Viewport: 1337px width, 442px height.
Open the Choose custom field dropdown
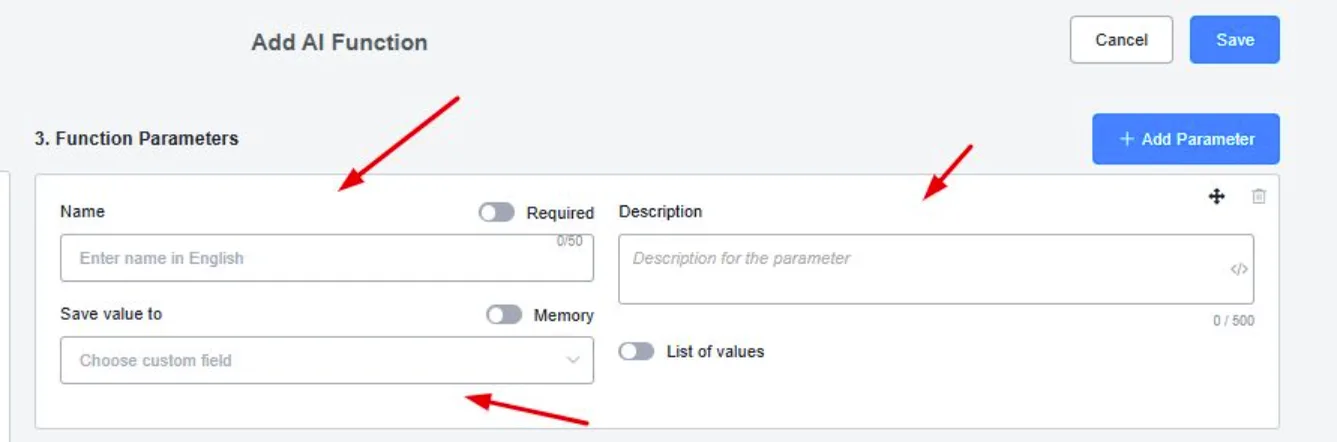[x=327, y=360]
